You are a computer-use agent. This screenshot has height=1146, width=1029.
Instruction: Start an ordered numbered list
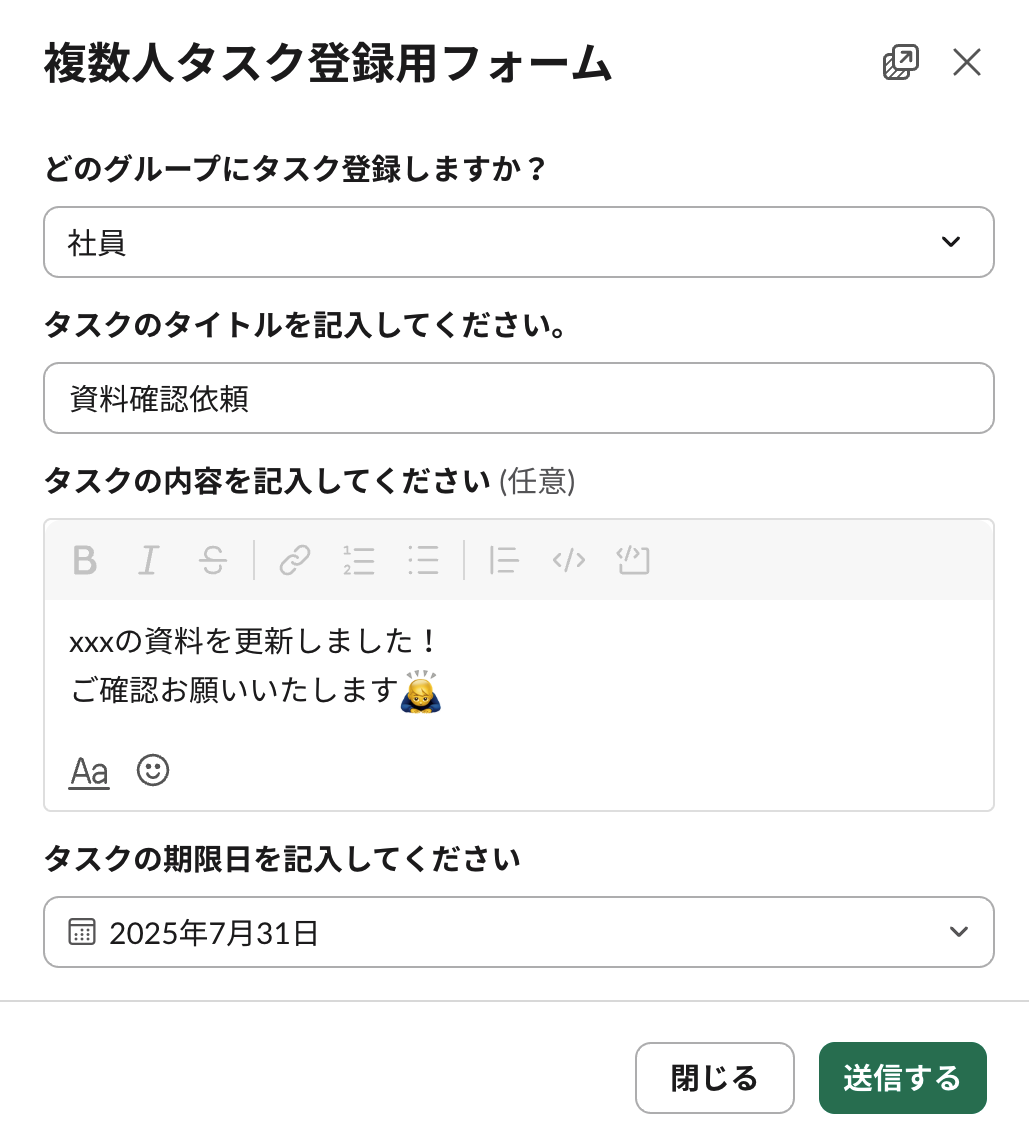pos(359,560)
